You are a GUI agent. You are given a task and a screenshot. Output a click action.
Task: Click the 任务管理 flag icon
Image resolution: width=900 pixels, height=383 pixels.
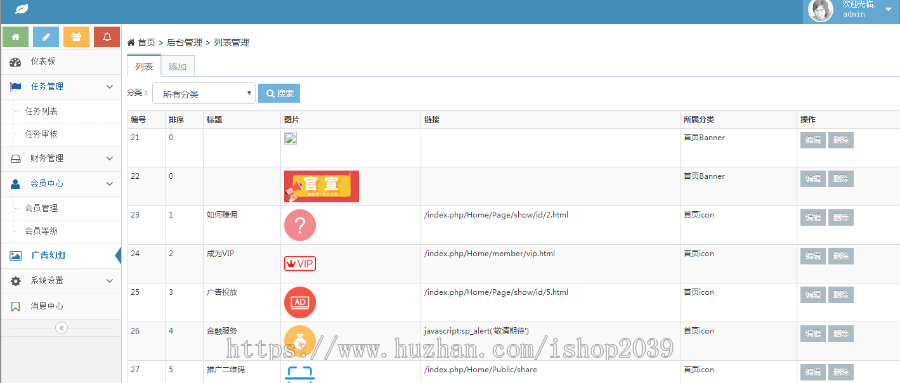(x=15, y=87)
